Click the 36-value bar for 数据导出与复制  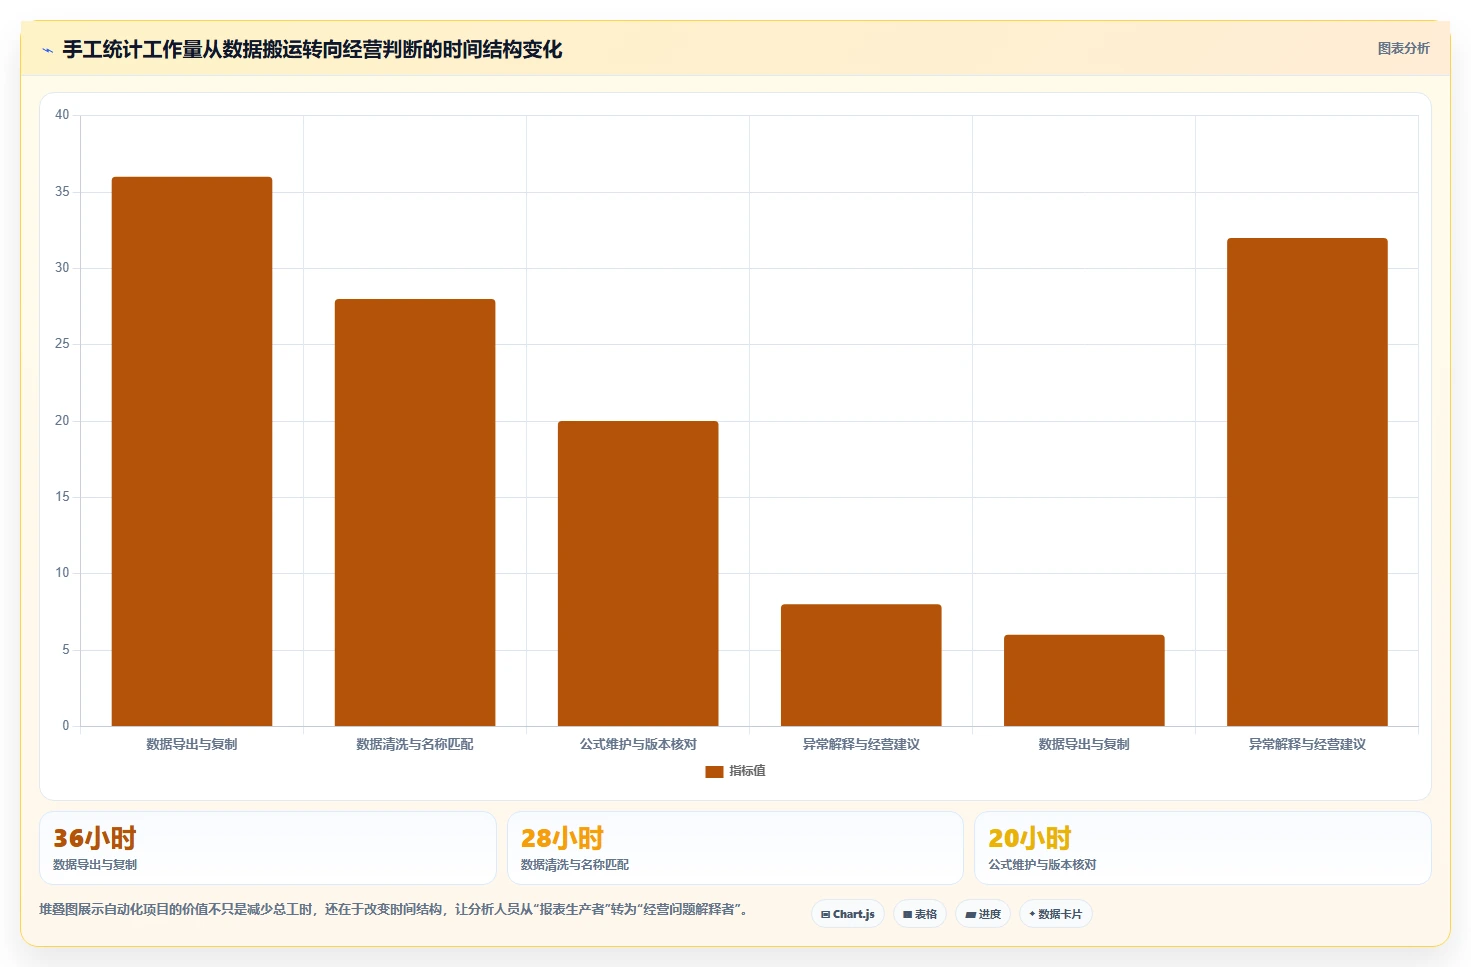(x=192, y=451)
